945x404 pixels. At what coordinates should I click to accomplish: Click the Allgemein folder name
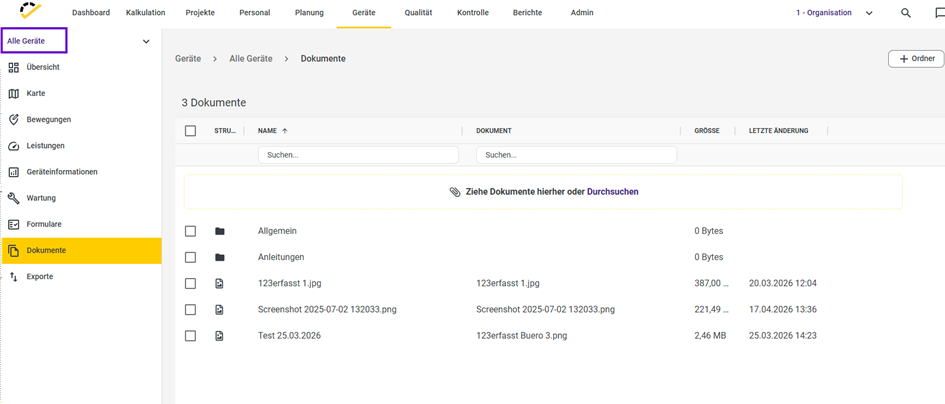click(x=277, y=231)
